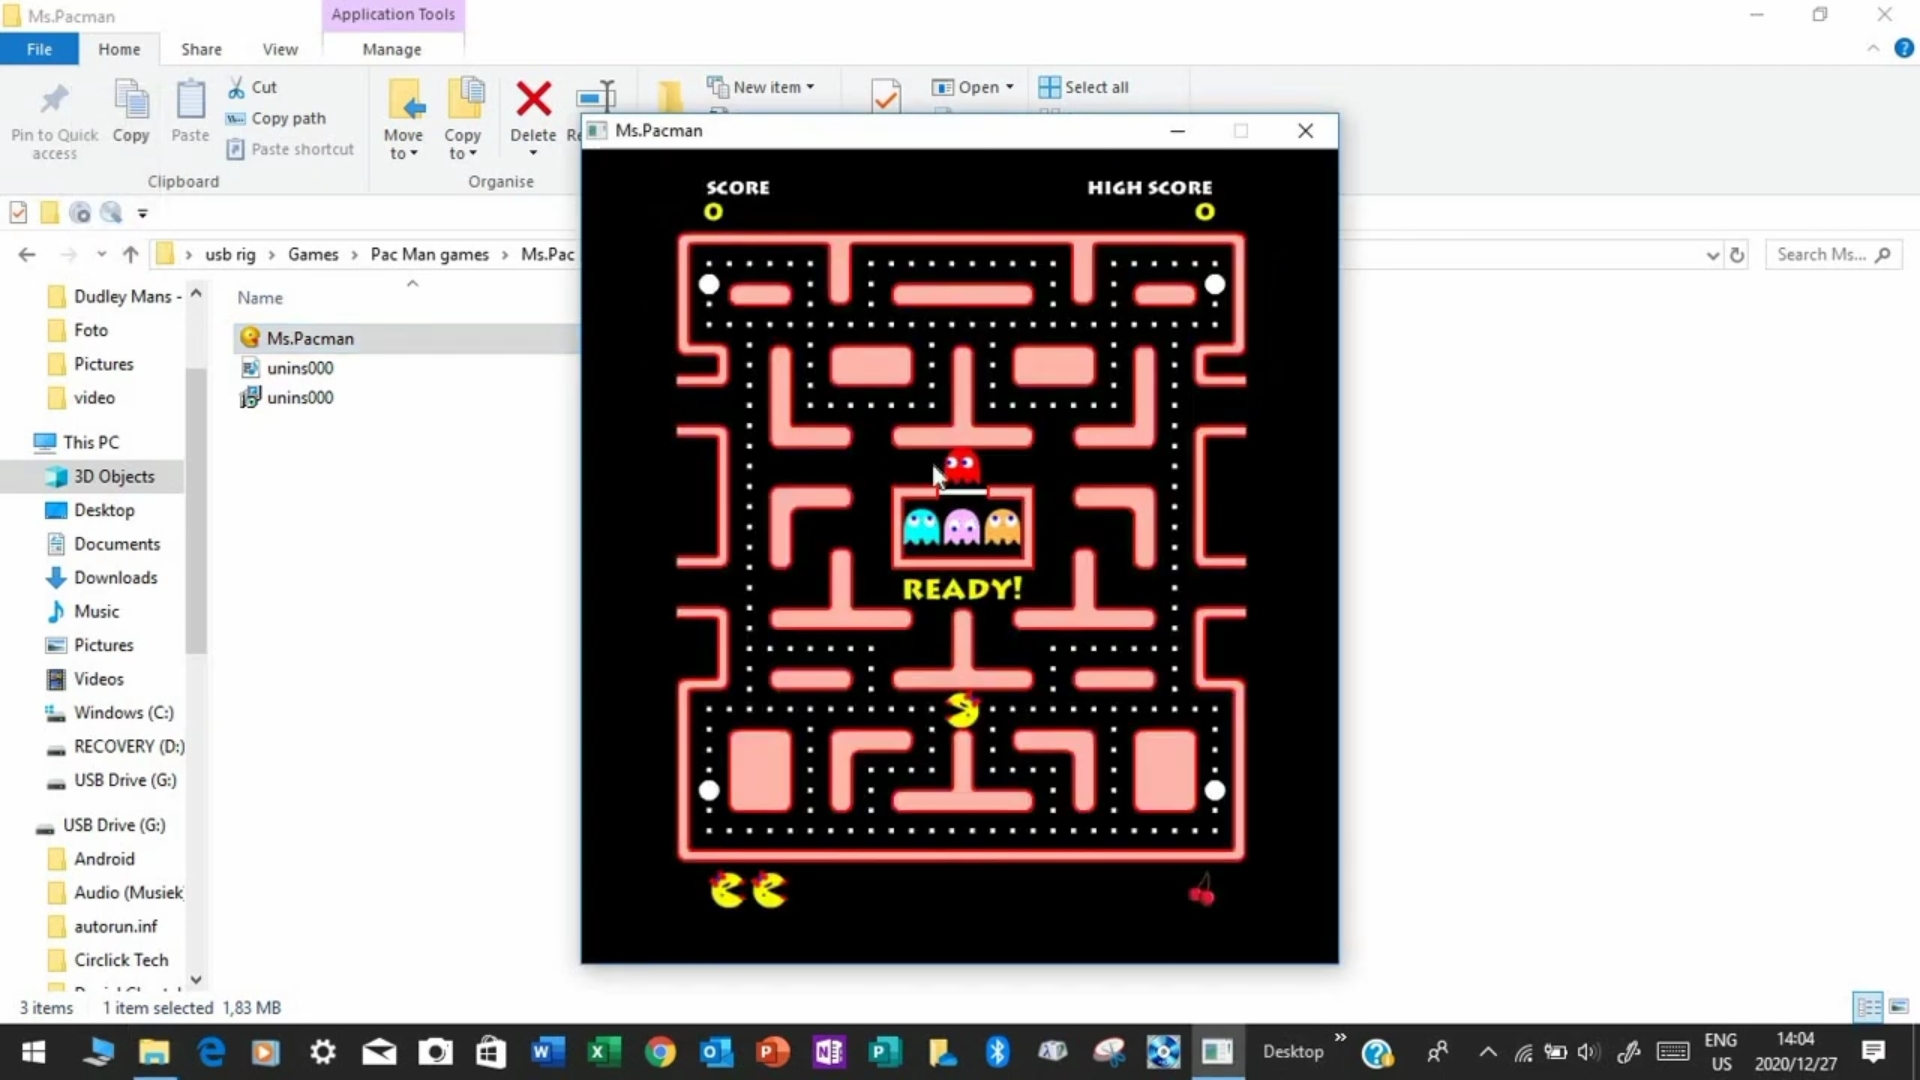
Task: Click the navigation pane scroll-down arrow
Action: [x=196, y=980]
